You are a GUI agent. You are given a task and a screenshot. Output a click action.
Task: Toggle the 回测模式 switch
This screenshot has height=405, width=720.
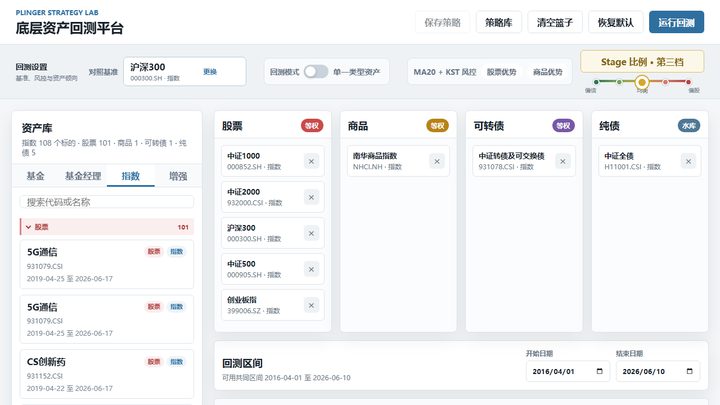coord(316,72)
